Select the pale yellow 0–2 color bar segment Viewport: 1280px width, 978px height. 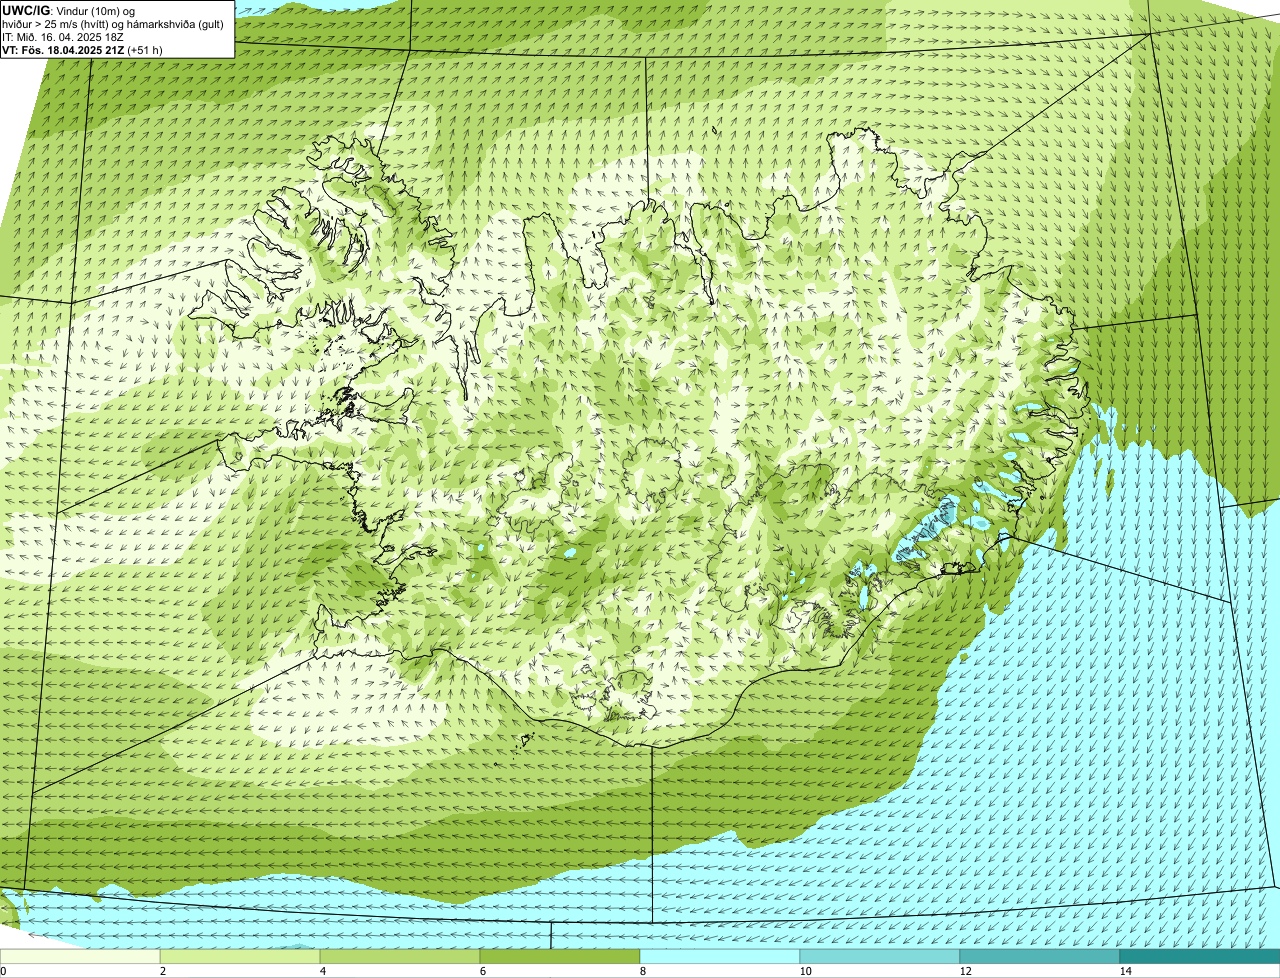(x=80, y=957)
